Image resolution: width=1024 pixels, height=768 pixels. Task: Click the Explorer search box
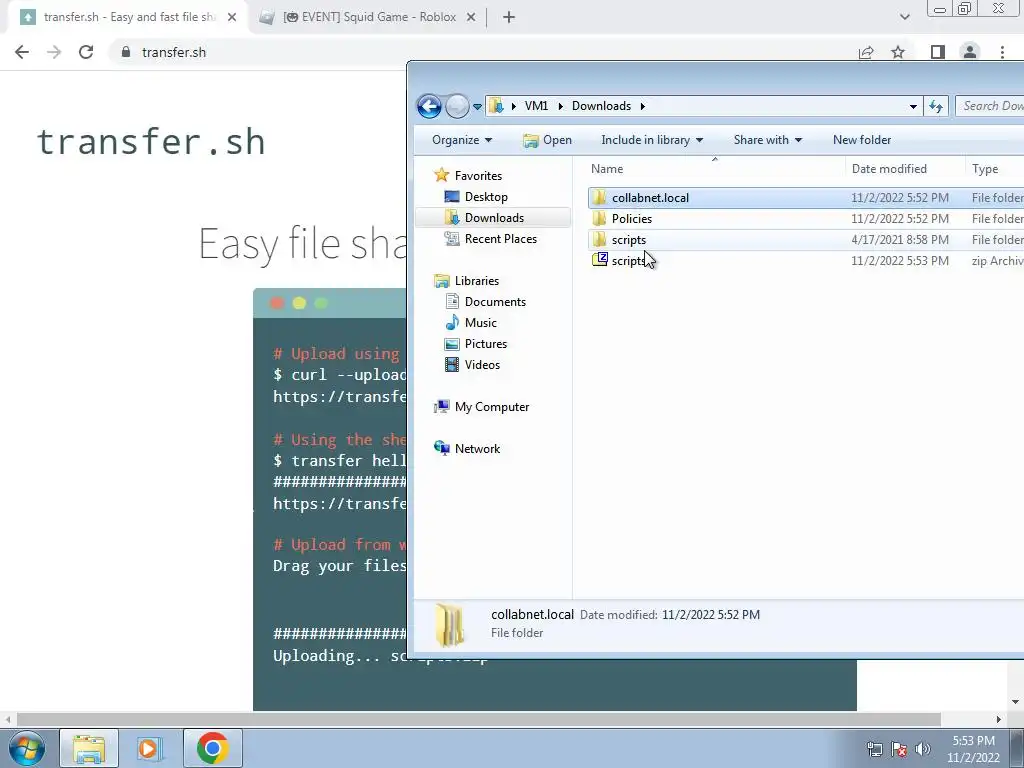(989, 106)
